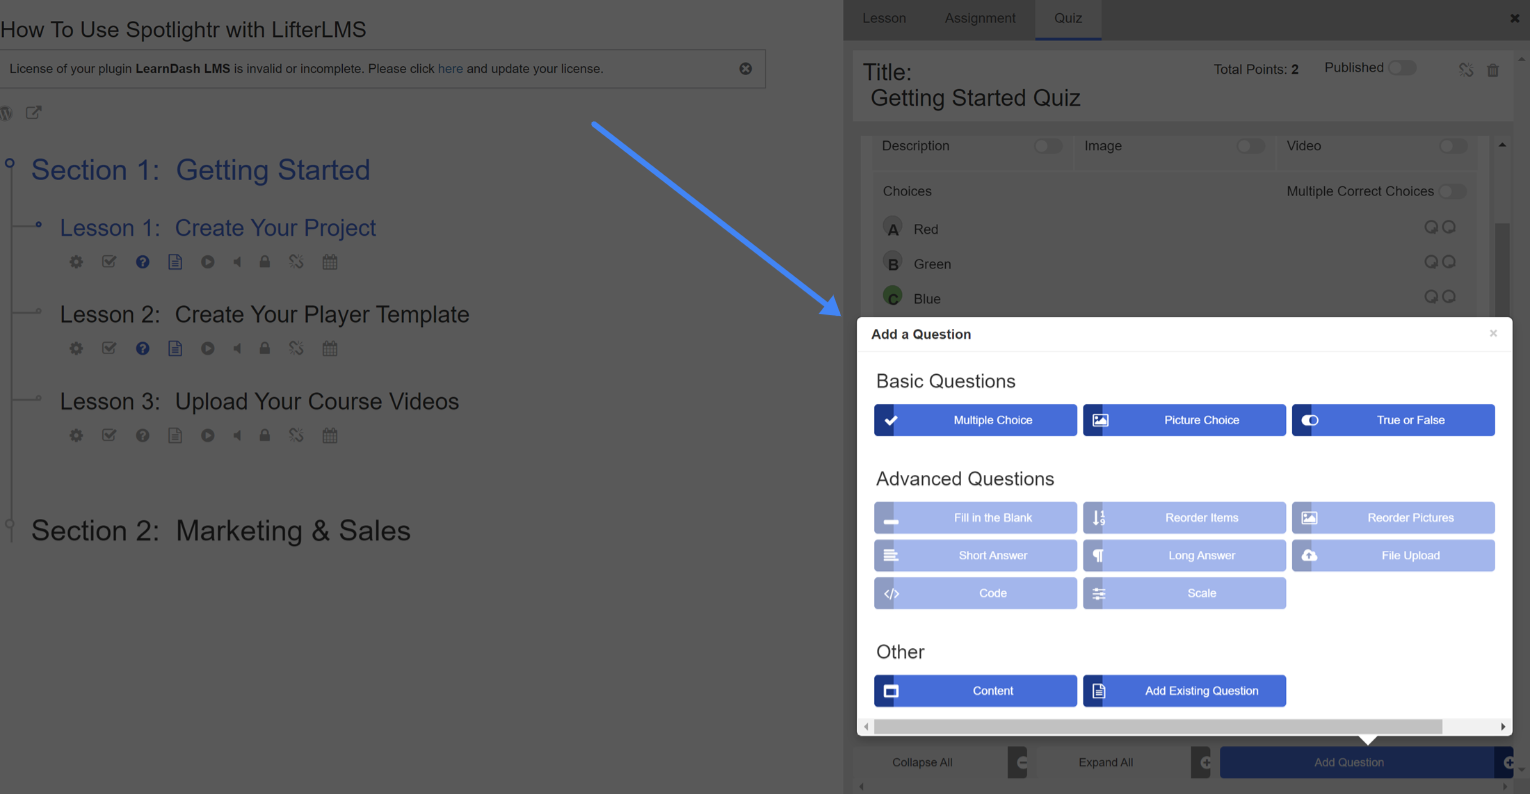1530x794 pixels.
Task: Switch to the Lesson tab
Action: click(x=884, y=19)
